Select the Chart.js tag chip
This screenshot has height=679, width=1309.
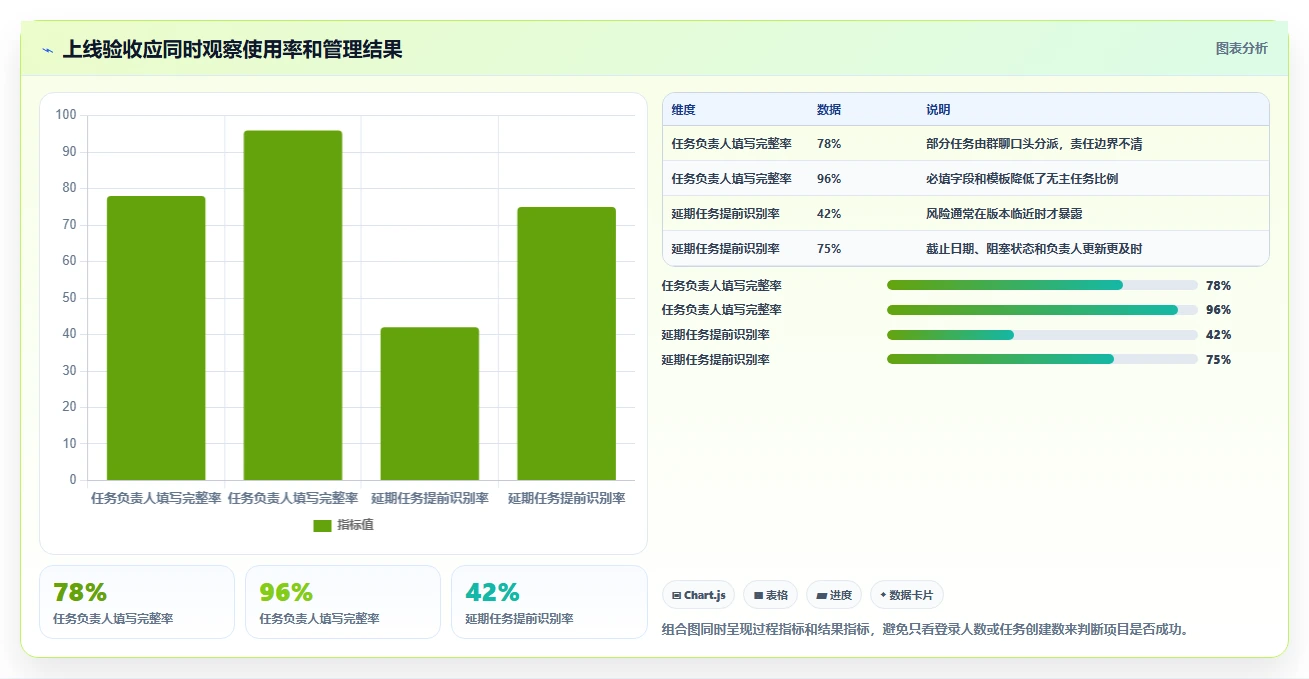[x=698, y=595]
